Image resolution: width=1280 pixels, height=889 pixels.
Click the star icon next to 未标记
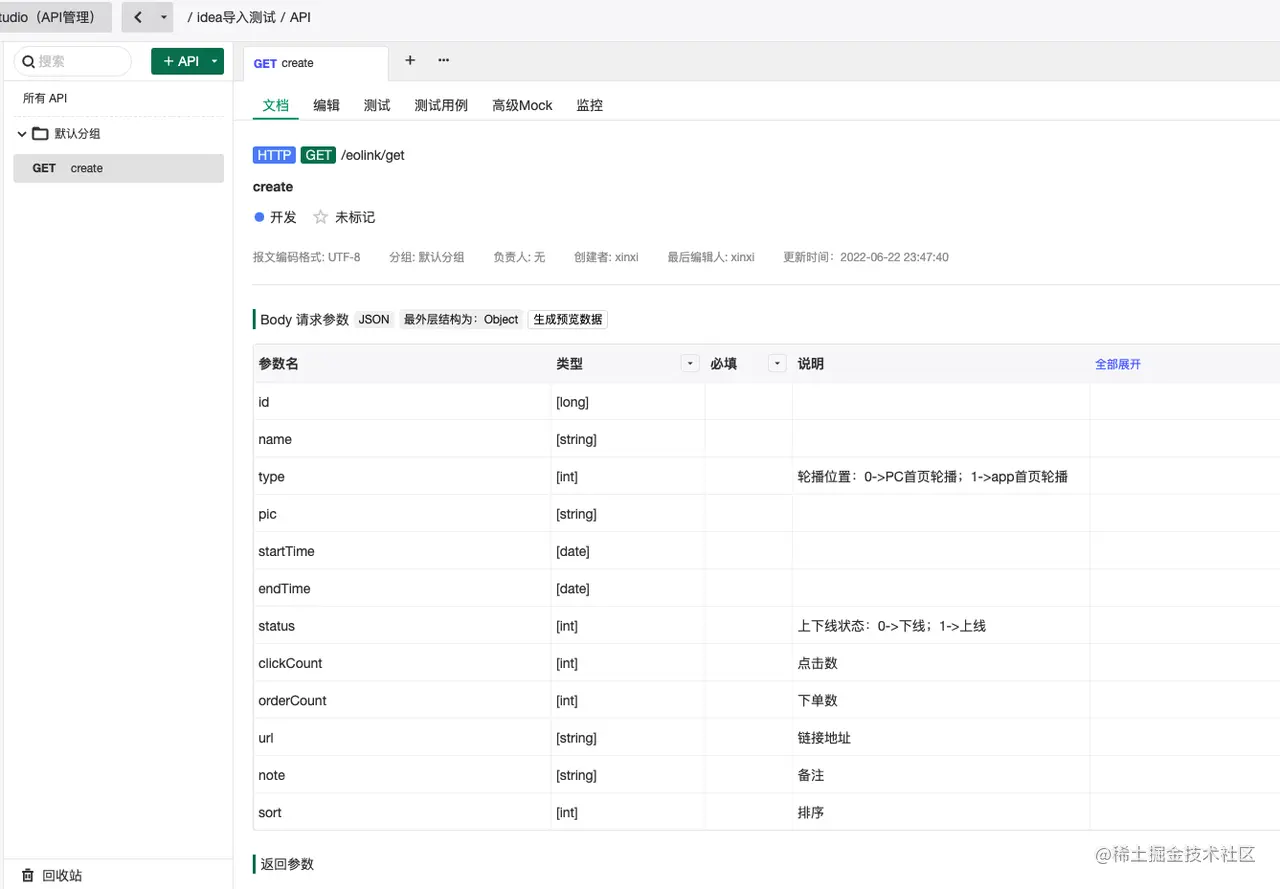[x=321, y=217]
